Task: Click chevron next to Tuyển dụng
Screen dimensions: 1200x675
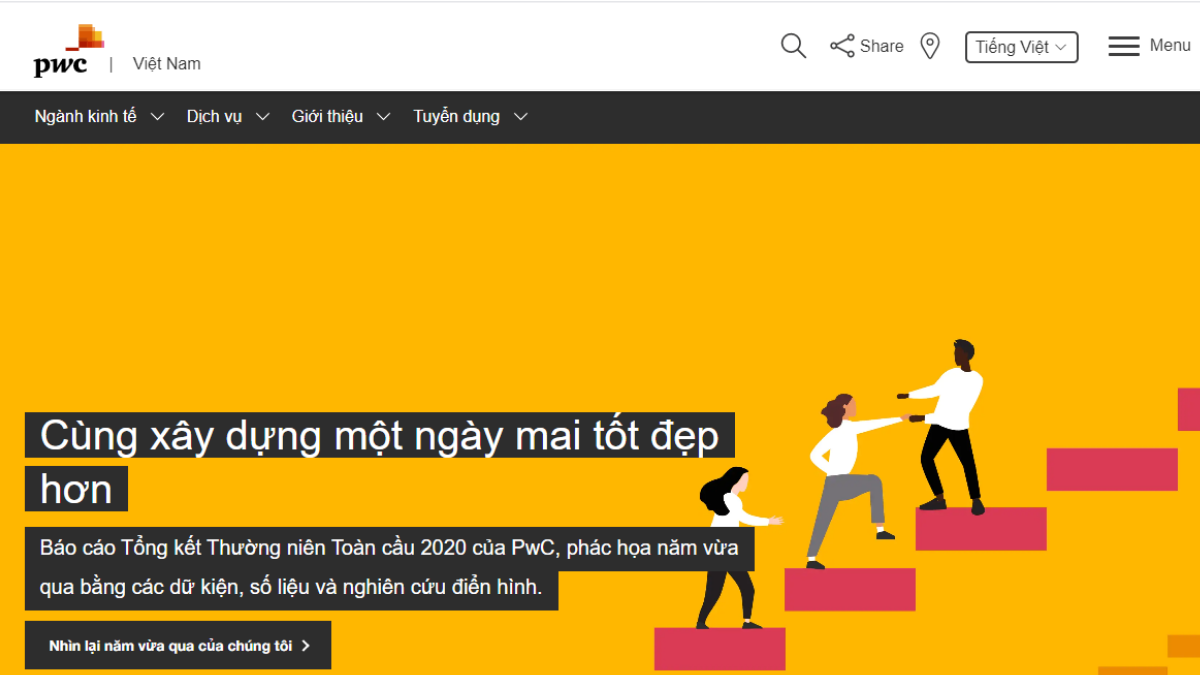Action: 520,117
